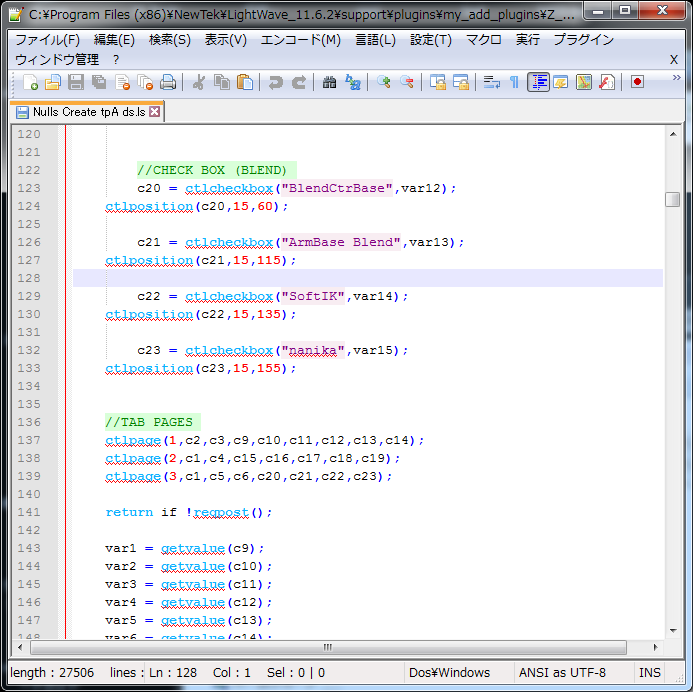Select the Nulls Create tpA ds.ls tab
Image resolution: width=693 pixels, height=692 pixels.
click(x=88, y=112)
